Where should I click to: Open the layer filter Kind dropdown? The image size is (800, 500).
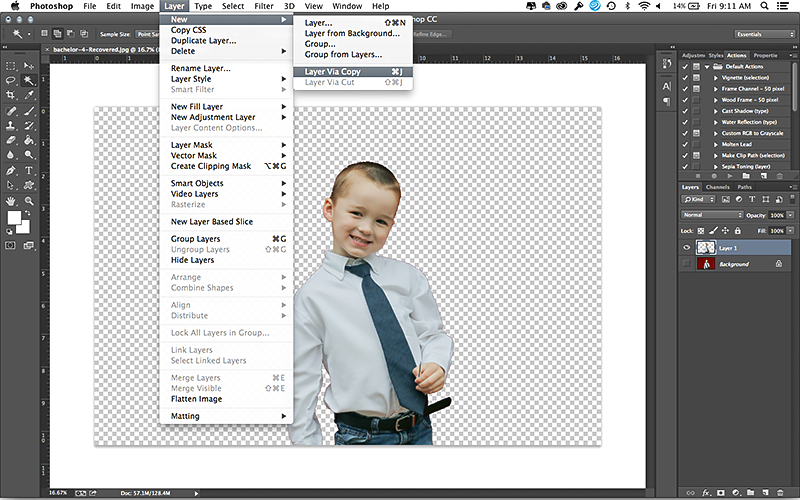tap(698, 199)
